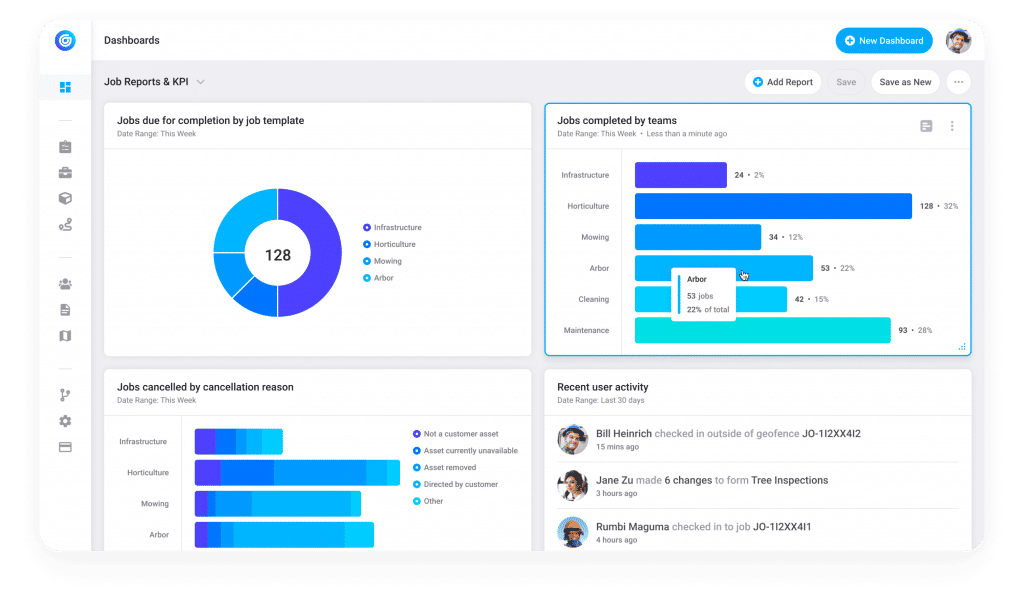The width and height of the screenshot is (1024, 610).
Task: Open the briefcase icon in the sidebar
Action: click(65, 172)
